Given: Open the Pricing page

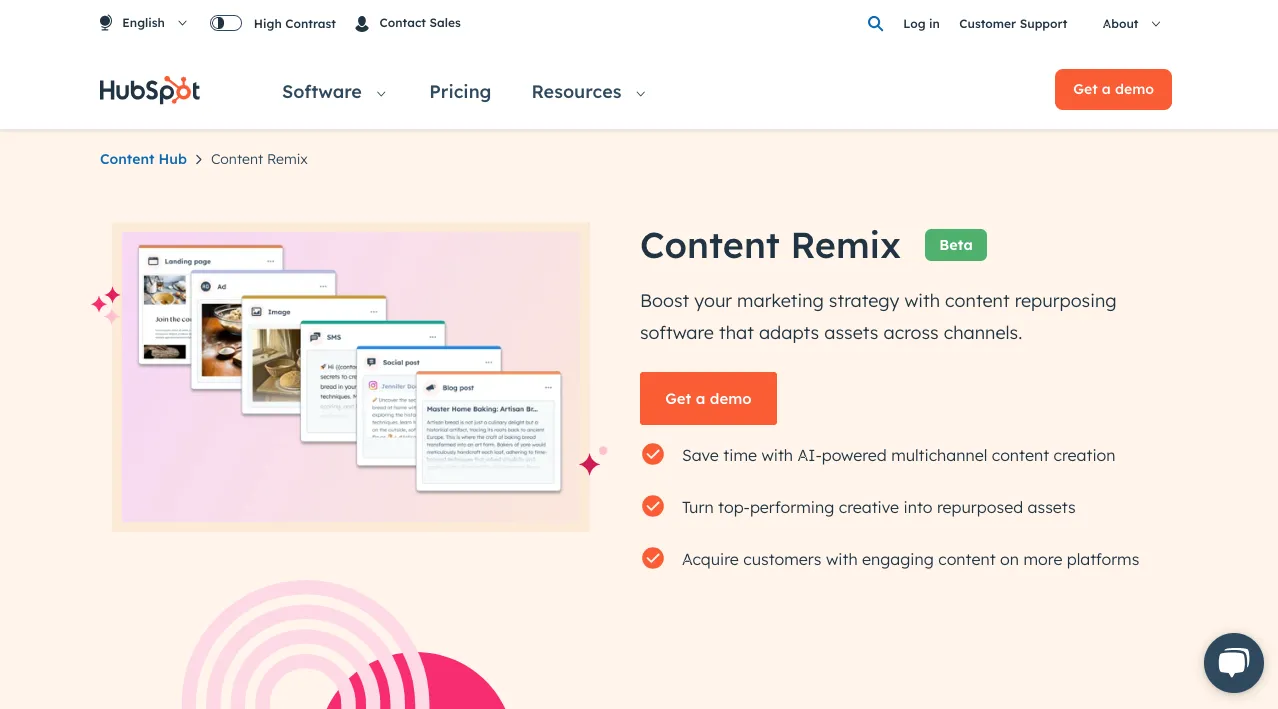Looking at the screenshot, I should pyautogui.click(x=460, y=92).
